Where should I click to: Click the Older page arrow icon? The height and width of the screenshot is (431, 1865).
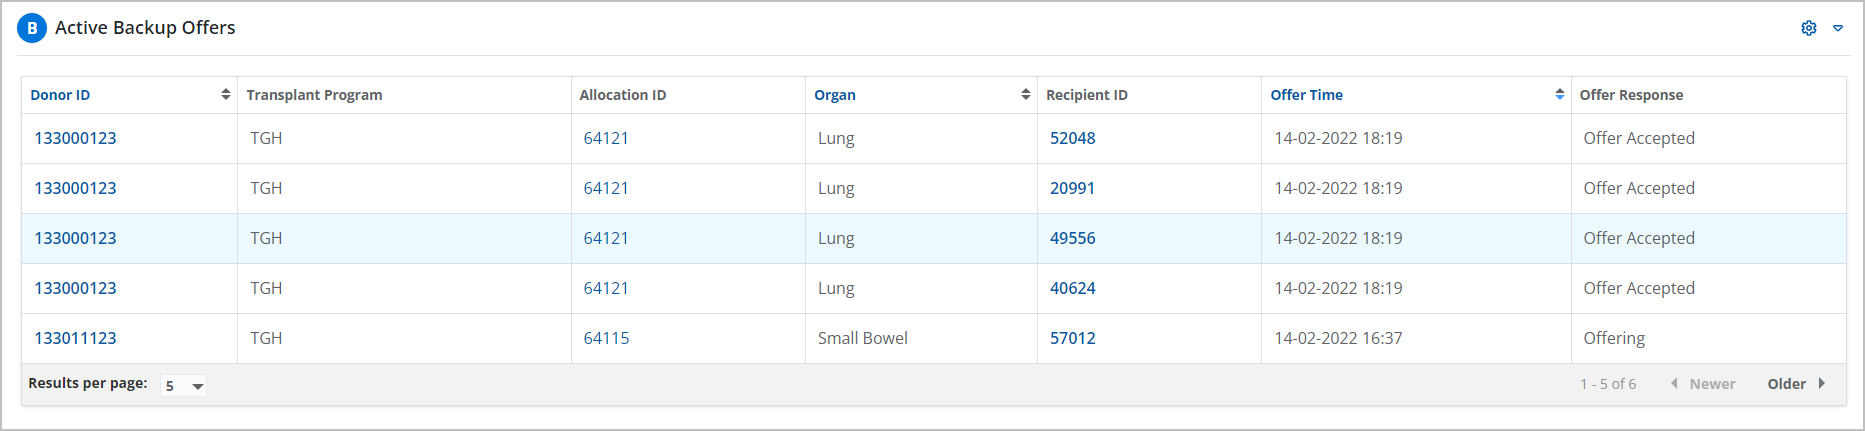coord(1822,383)
